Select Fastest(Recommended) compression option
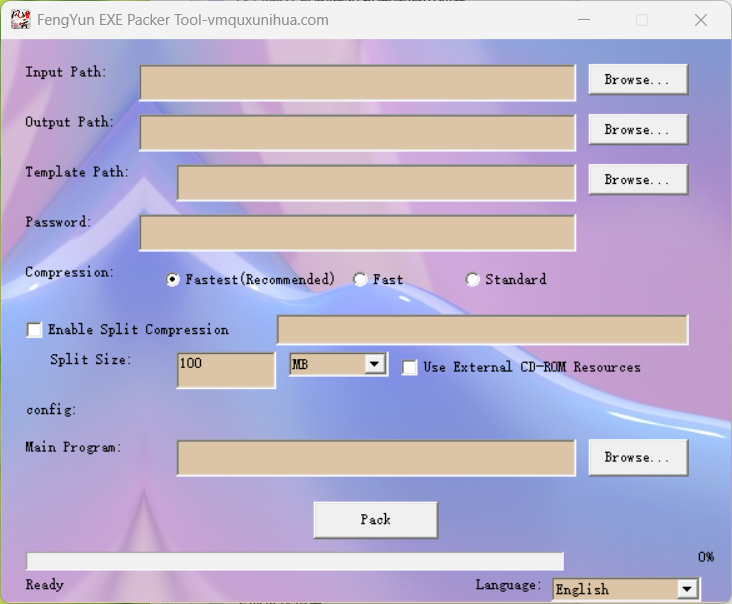The width and height of the screenshot is (732, 604). 173,280
